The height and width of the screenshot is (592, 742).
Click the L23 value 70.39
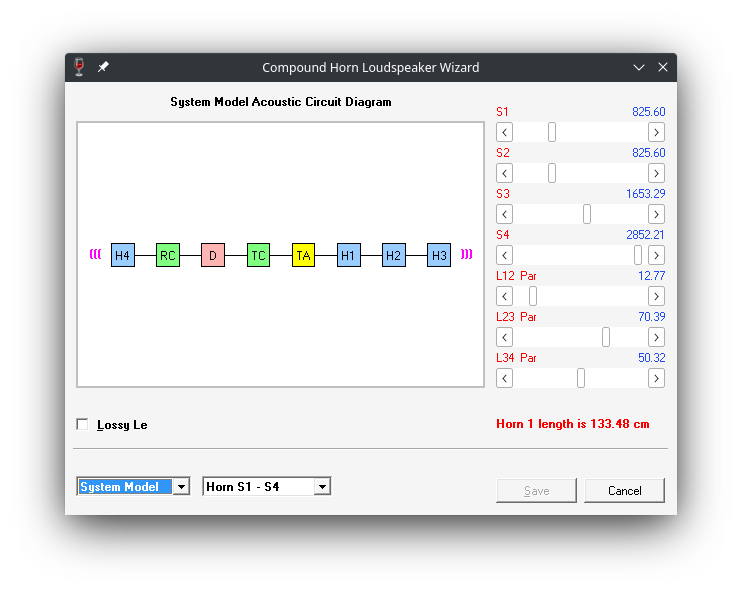pyautogui.click(x=651, y=317)
